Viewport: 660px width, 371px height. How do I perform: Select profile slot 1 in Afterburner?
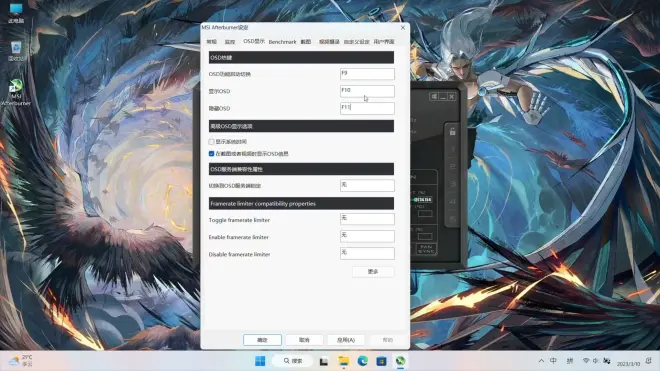452,149
